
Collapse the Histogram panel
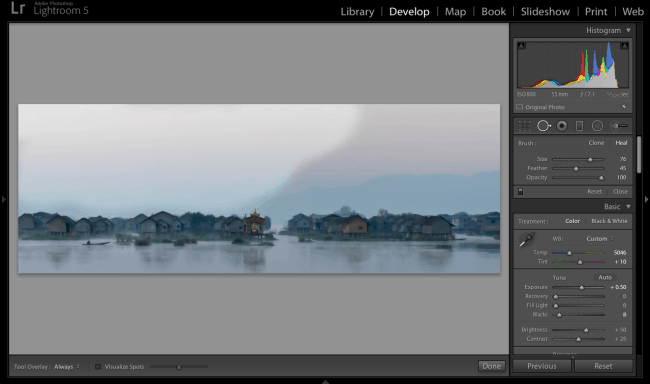(x=628, y=30)
